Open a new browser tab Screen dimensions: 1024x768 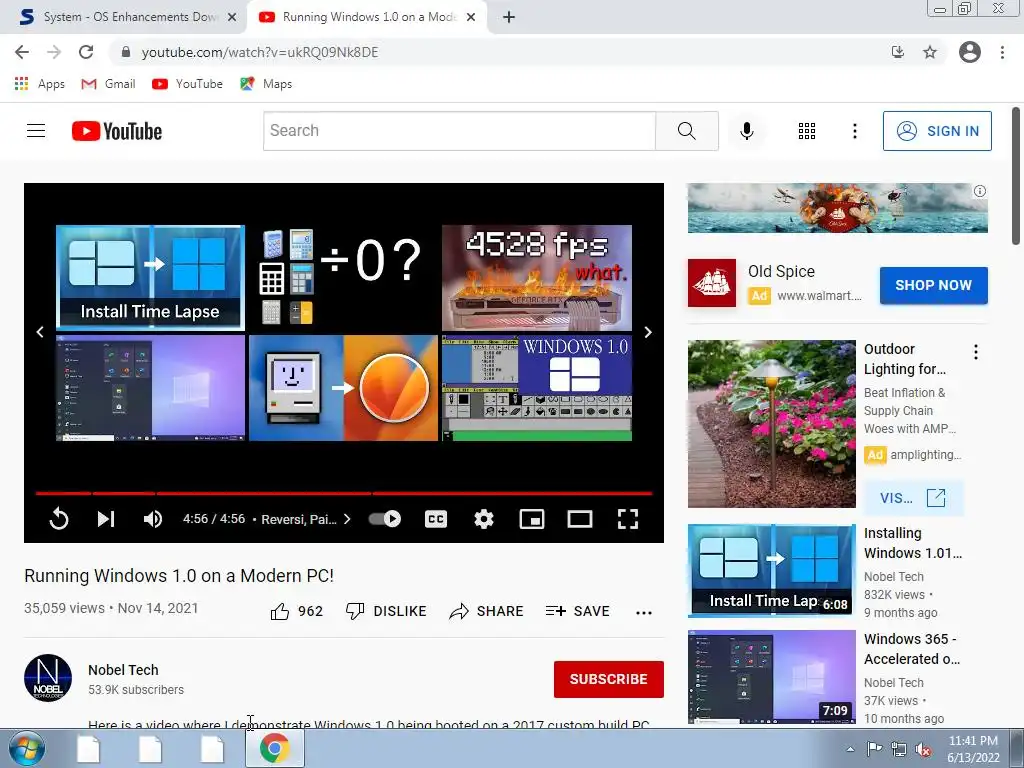click(x=509, y=18)
